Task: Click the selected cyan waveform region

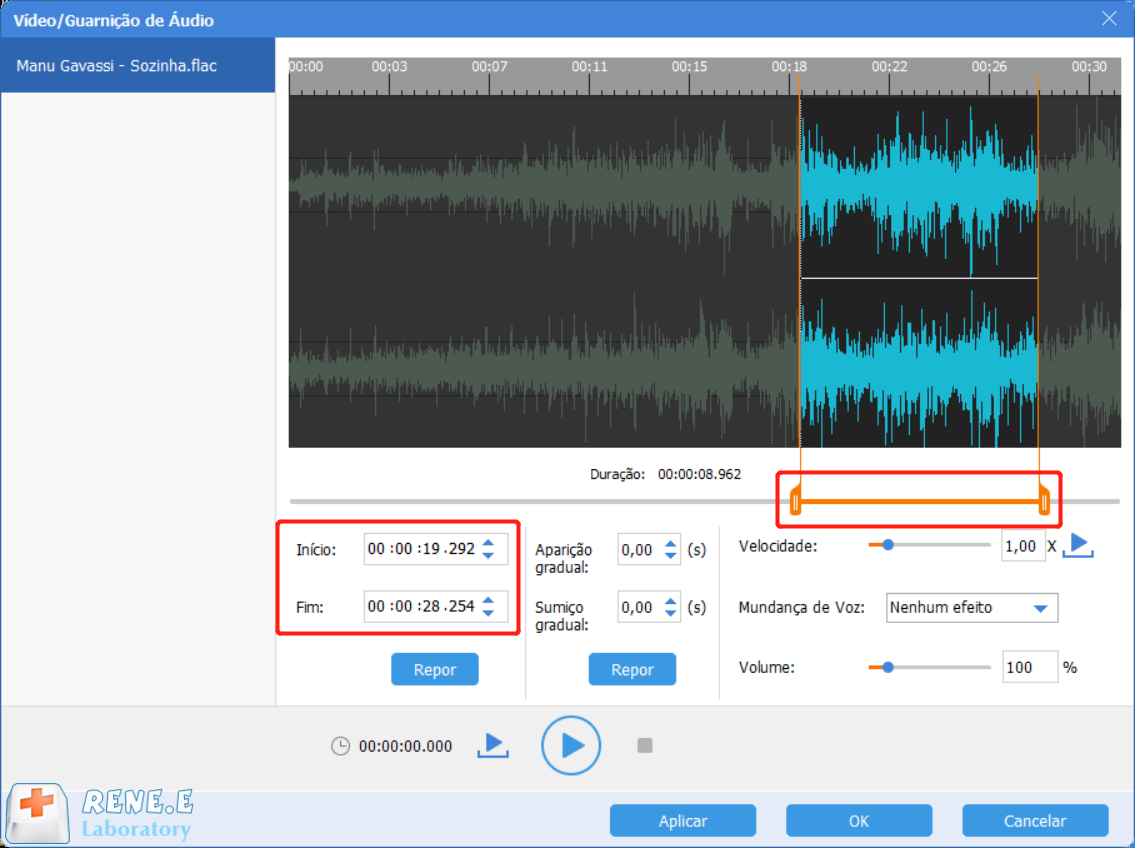Action: pyautogui.click(x=919, y=271)
